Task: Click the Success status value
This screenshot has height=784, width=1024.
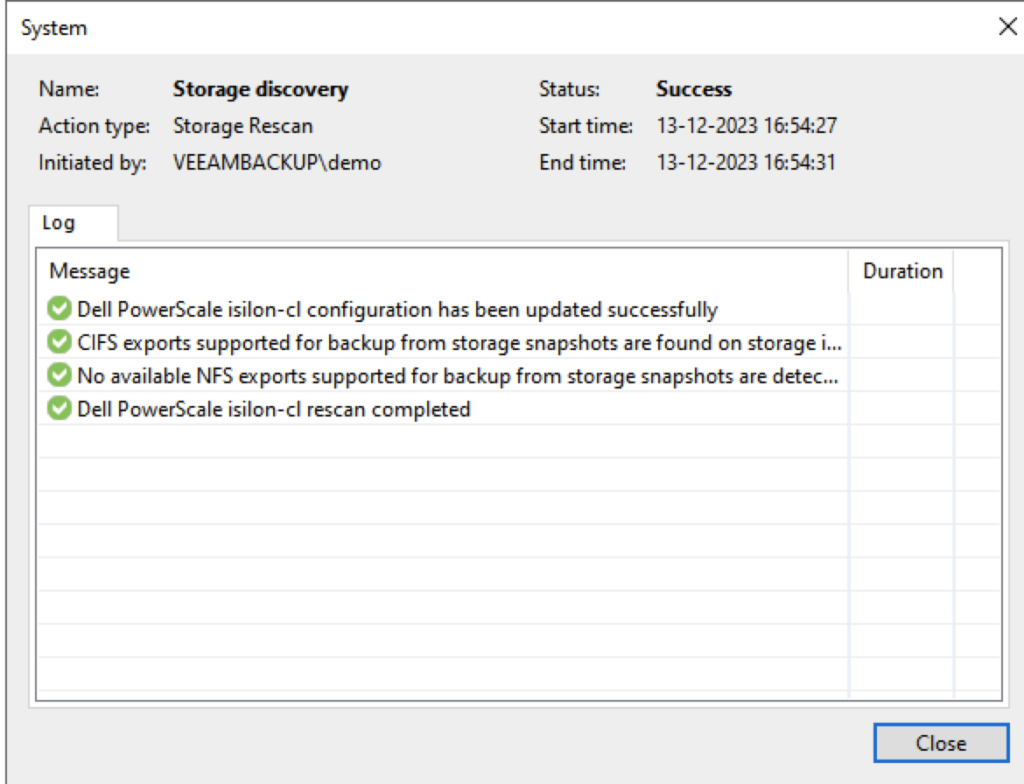Action: coord(693,89)
